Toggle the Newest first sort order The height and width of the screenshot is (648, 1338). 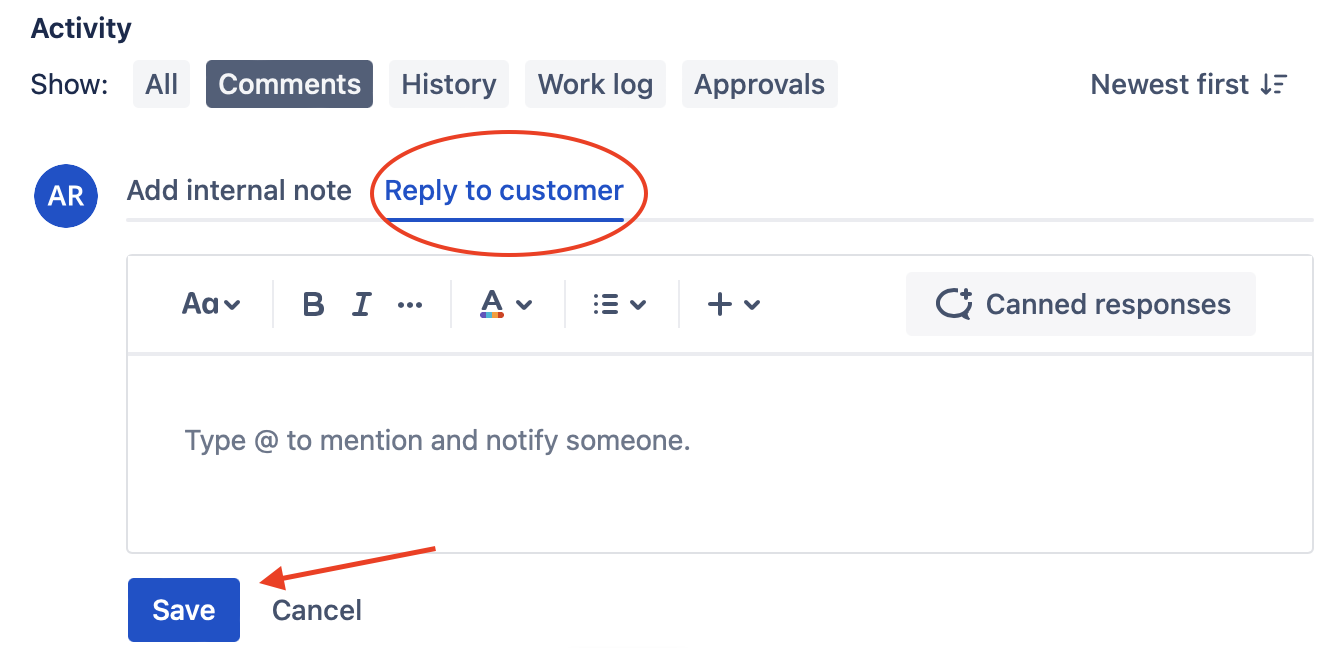tap(1188, 85)
